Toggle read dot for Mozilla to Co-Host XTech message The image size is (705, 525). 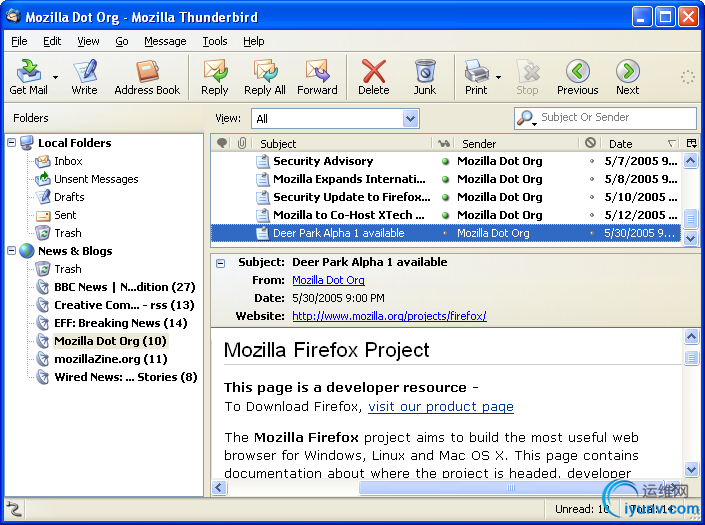click(445, 215)
